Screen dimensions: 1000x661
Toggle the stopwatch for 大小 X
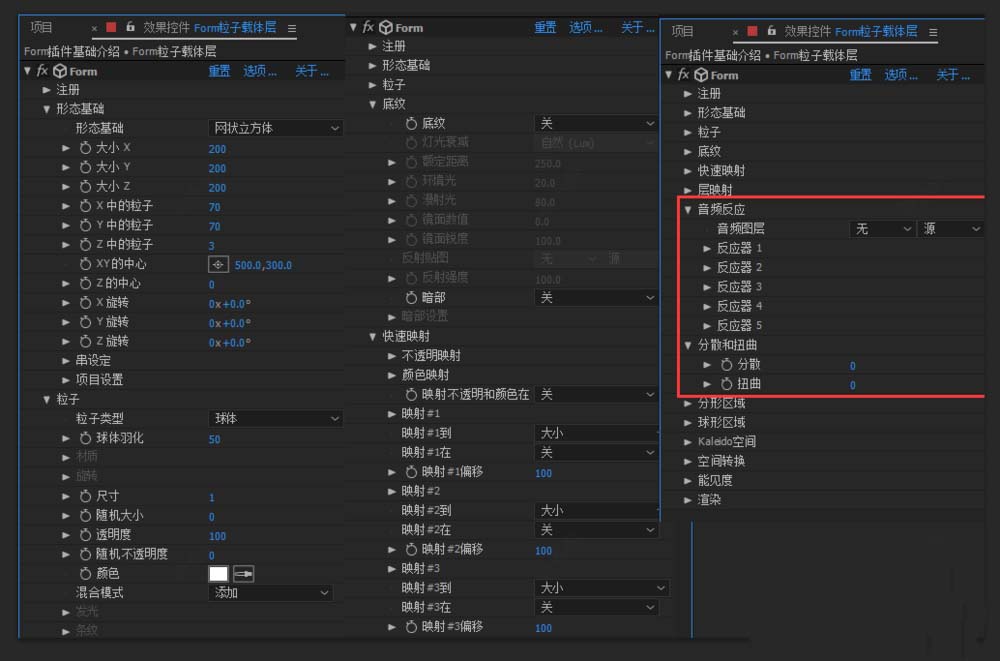(85, 148)
